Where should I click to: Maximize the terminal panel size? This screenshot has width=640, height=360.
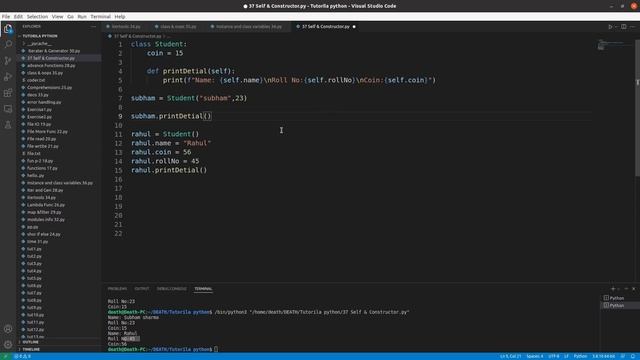pyautogui.click(x=626, y=289)
